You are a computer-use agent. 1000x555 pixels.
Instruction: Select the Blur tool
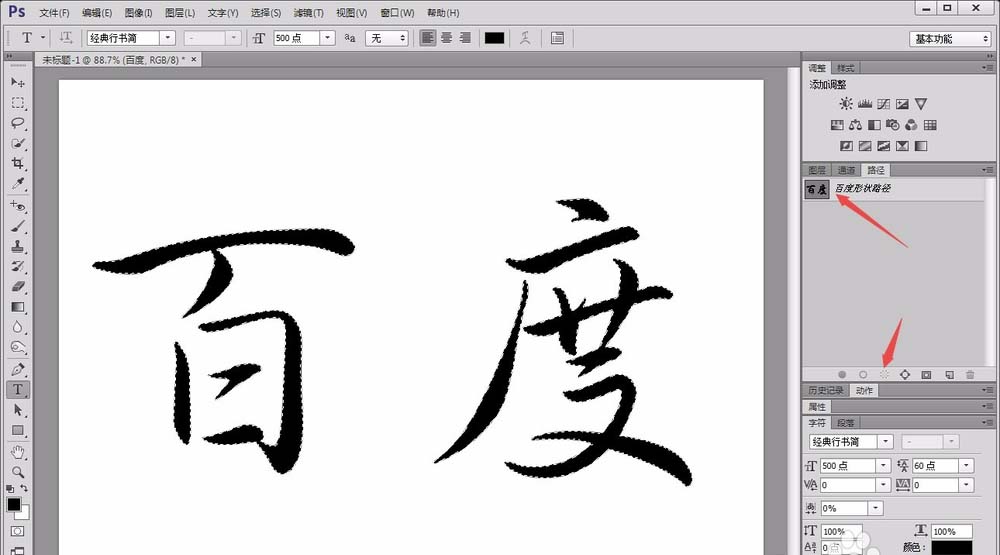[x=18, y=327]
